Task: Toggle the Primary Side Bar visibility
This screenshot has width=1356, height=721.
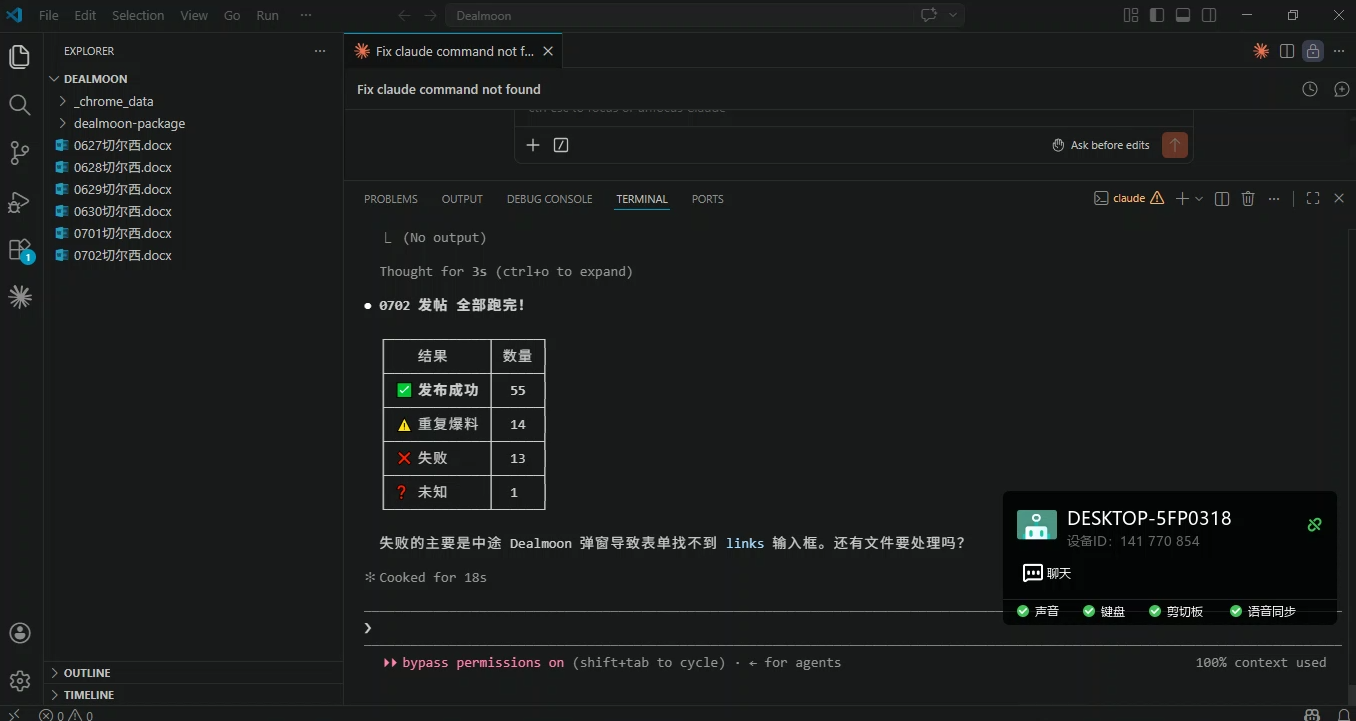Action: [1157, 15]
